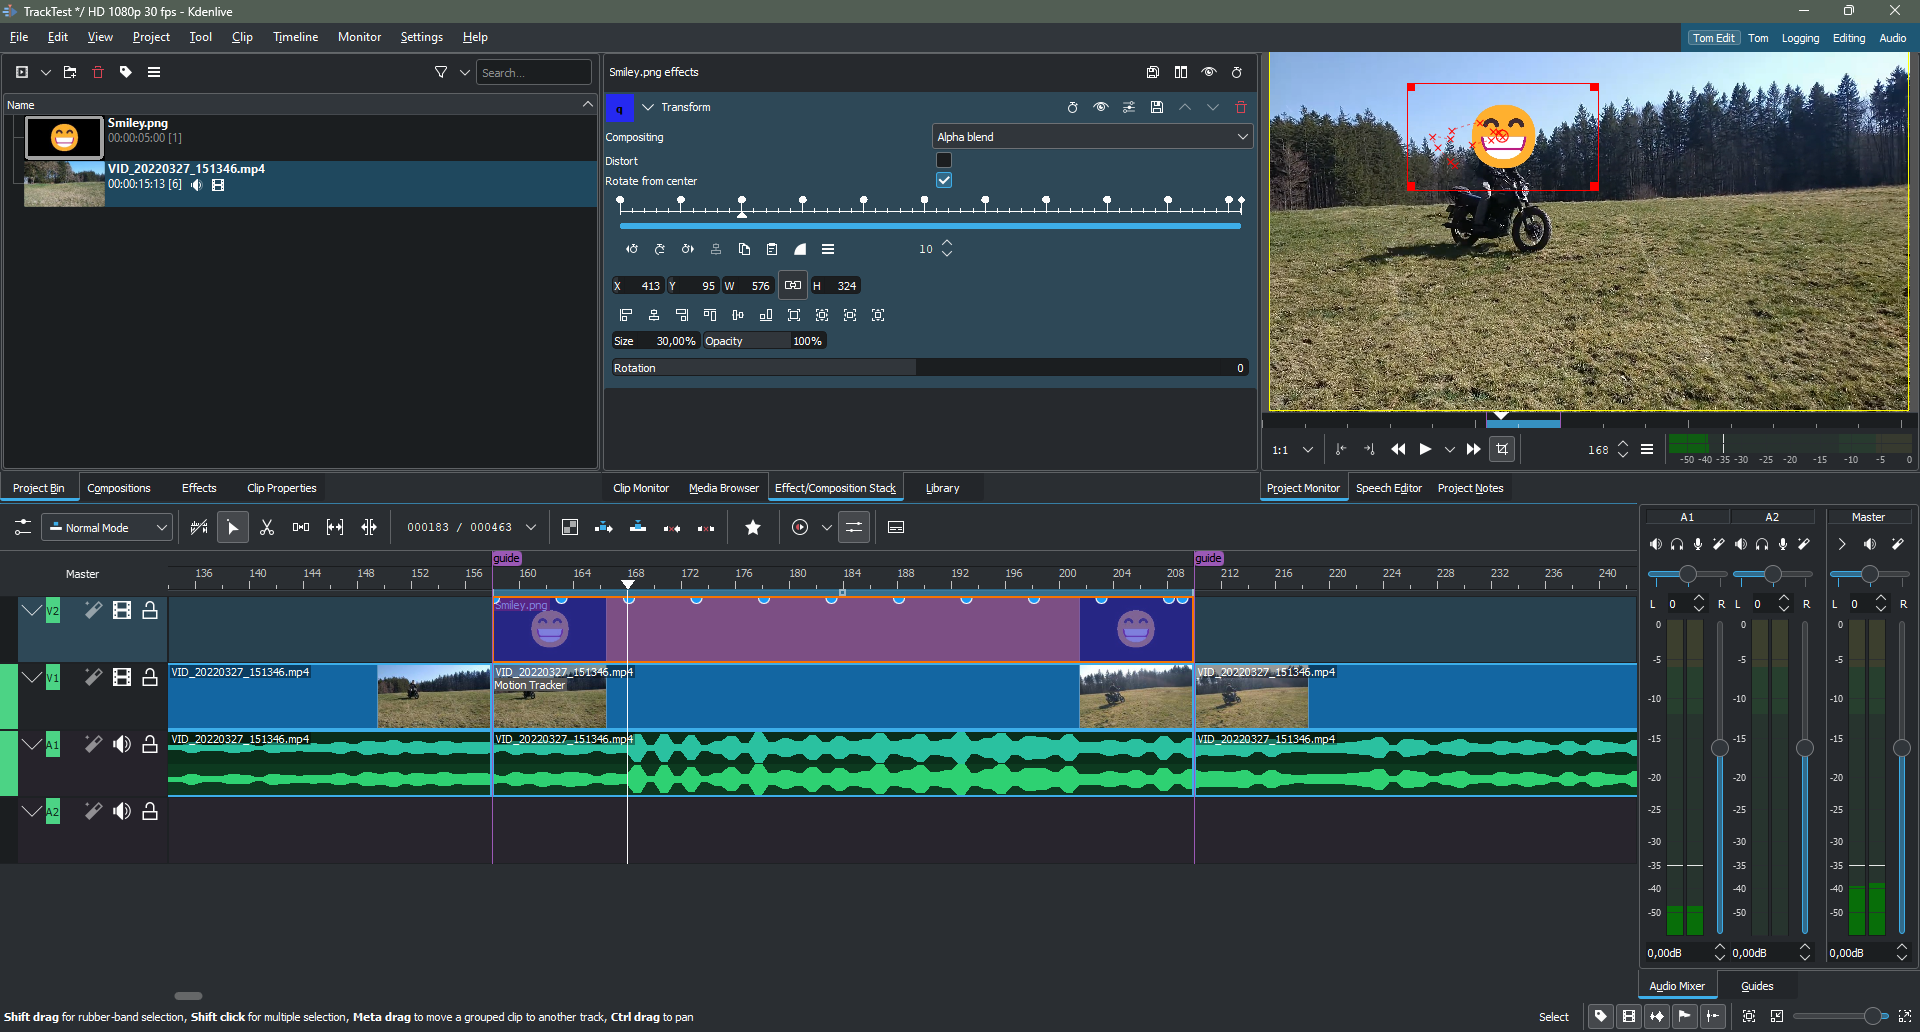1920x1032 pixels.
Task: Open the Normal Mode edit dropdown
Action: coord(107,527)
